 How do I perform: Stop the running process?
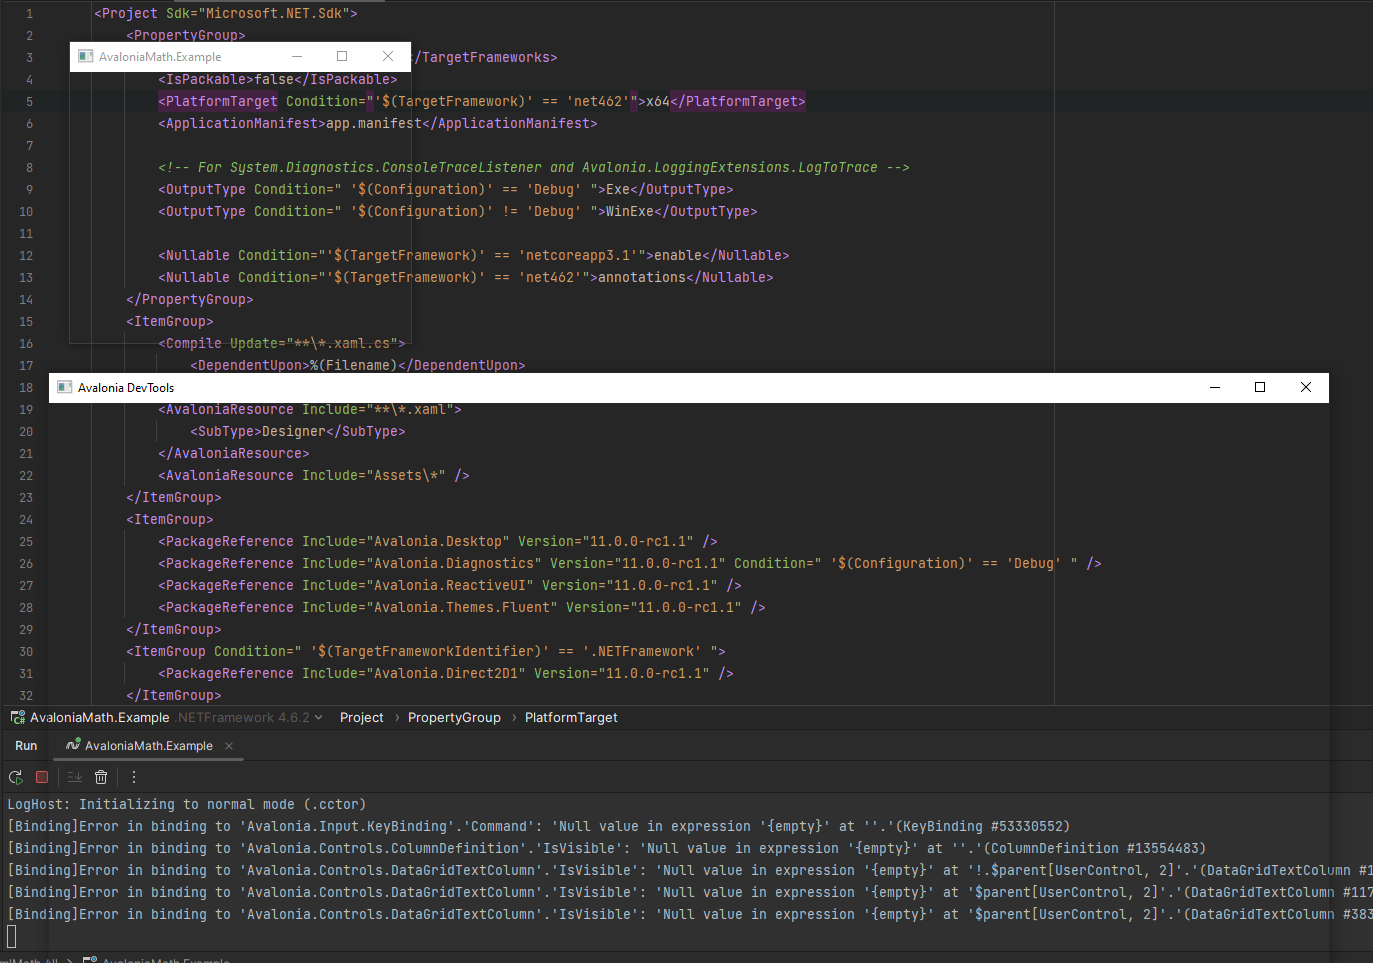coord(40,777)
